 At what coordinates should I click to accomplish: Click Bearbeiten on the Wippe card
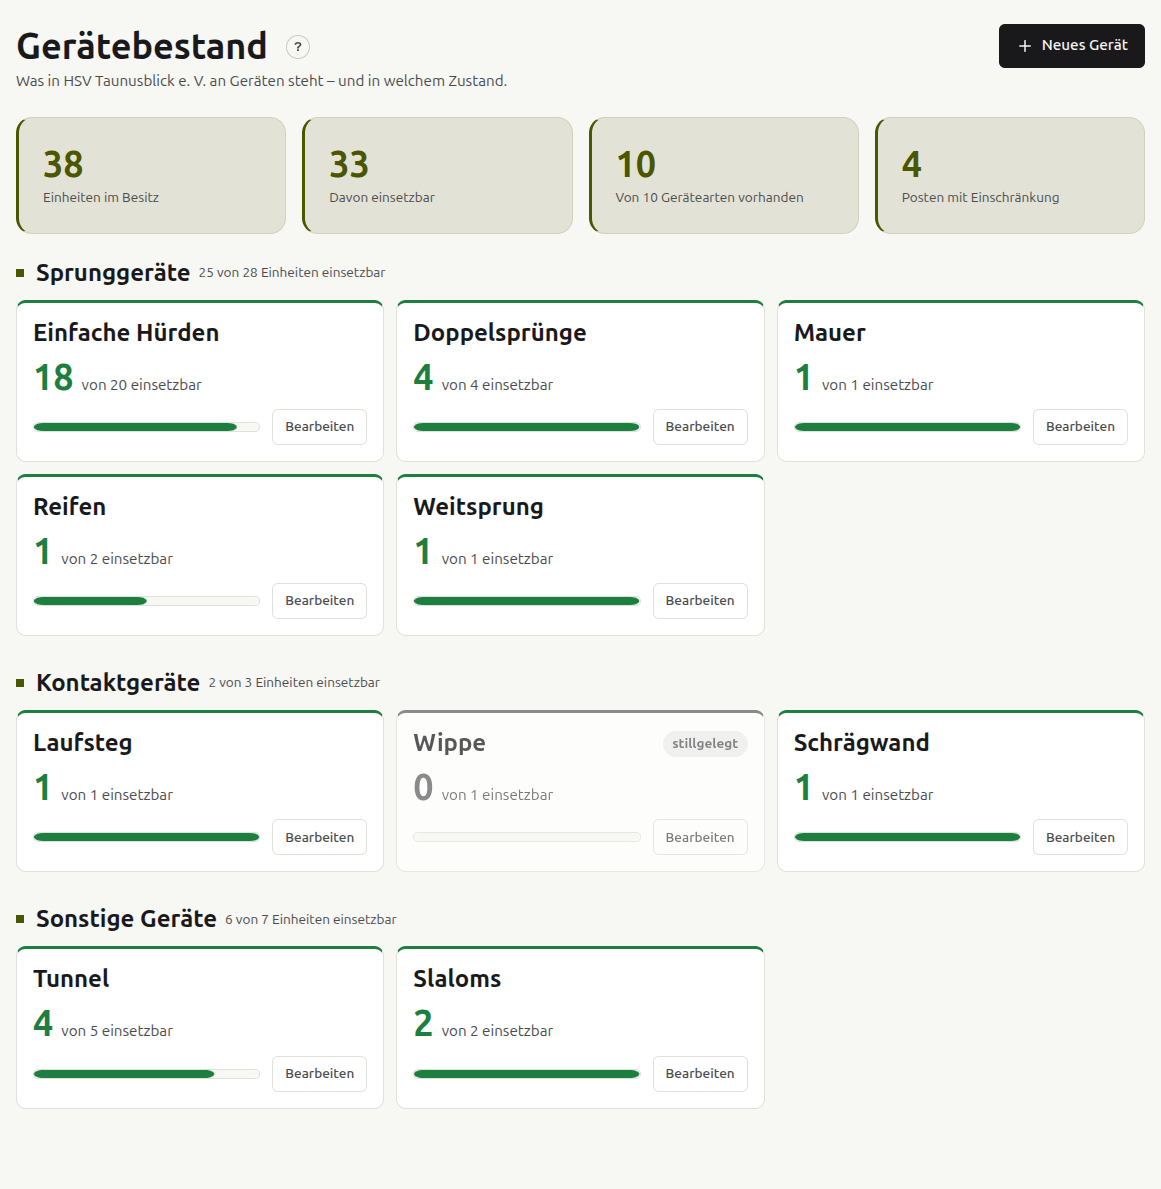click(700, 837)
